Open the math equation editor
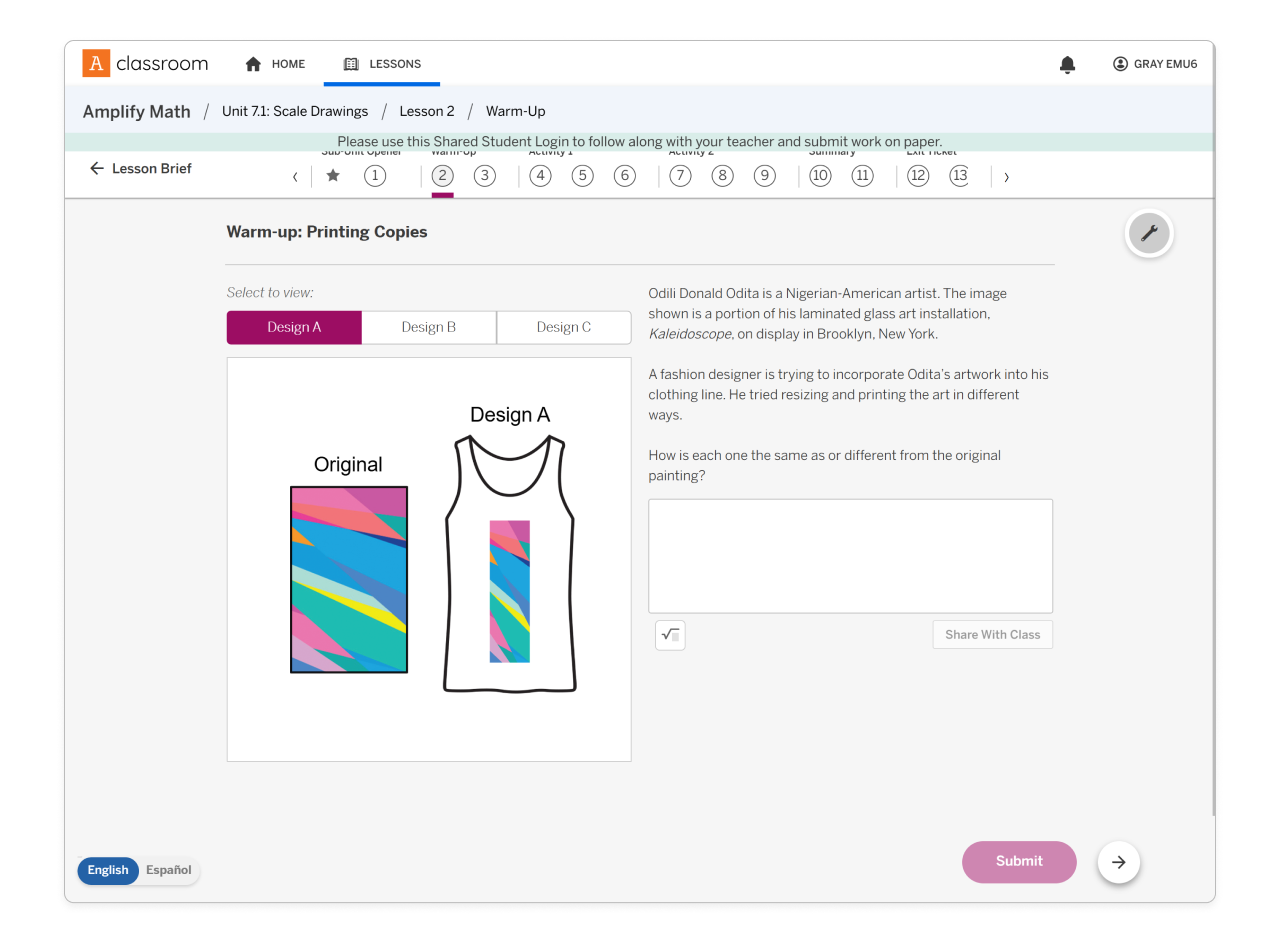The image size is (1280, 943). pos(670,635)
